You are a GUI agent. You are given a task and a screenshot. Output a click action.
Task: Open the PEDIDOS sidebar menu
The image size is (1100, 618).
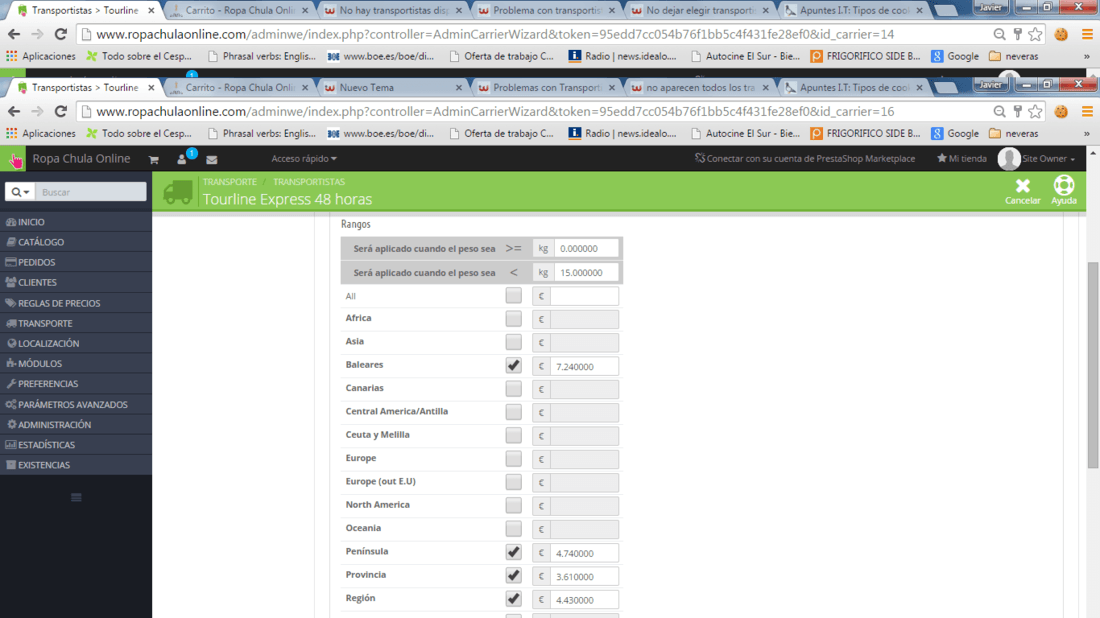tap(76, 262)
